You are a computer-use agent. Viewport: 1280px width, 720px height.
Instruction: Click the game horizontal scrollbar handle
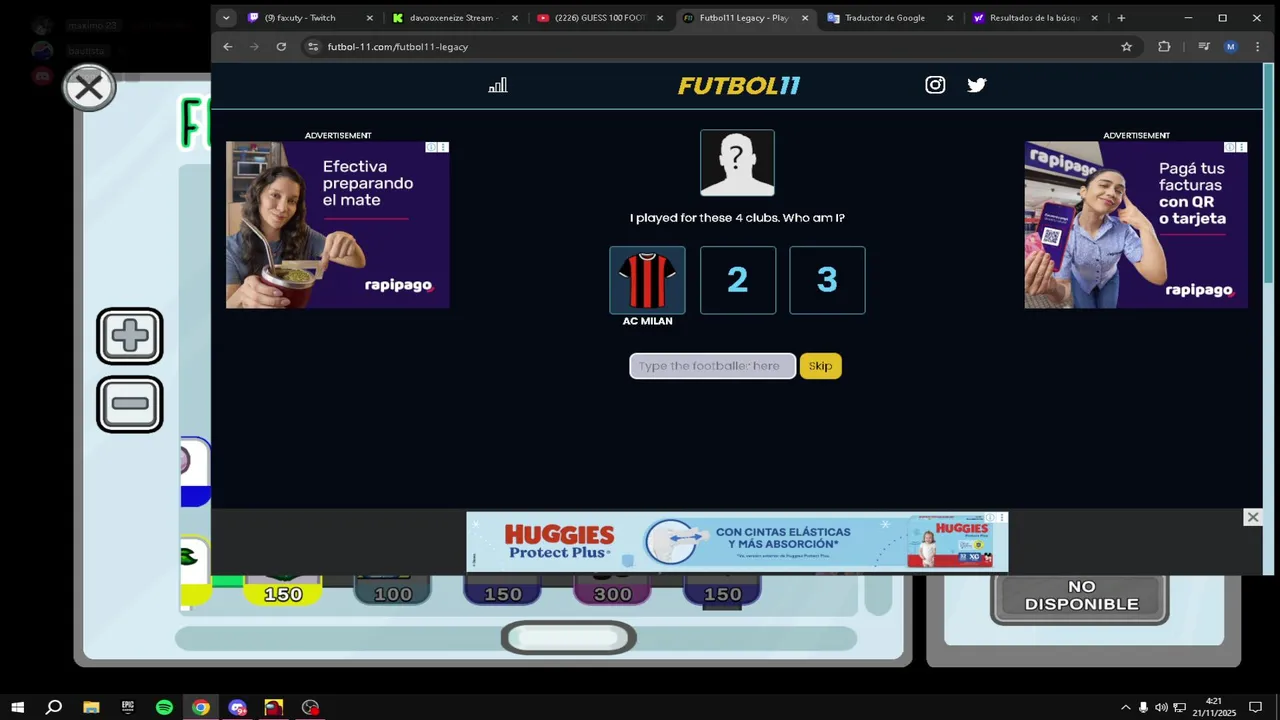(568, 638)
